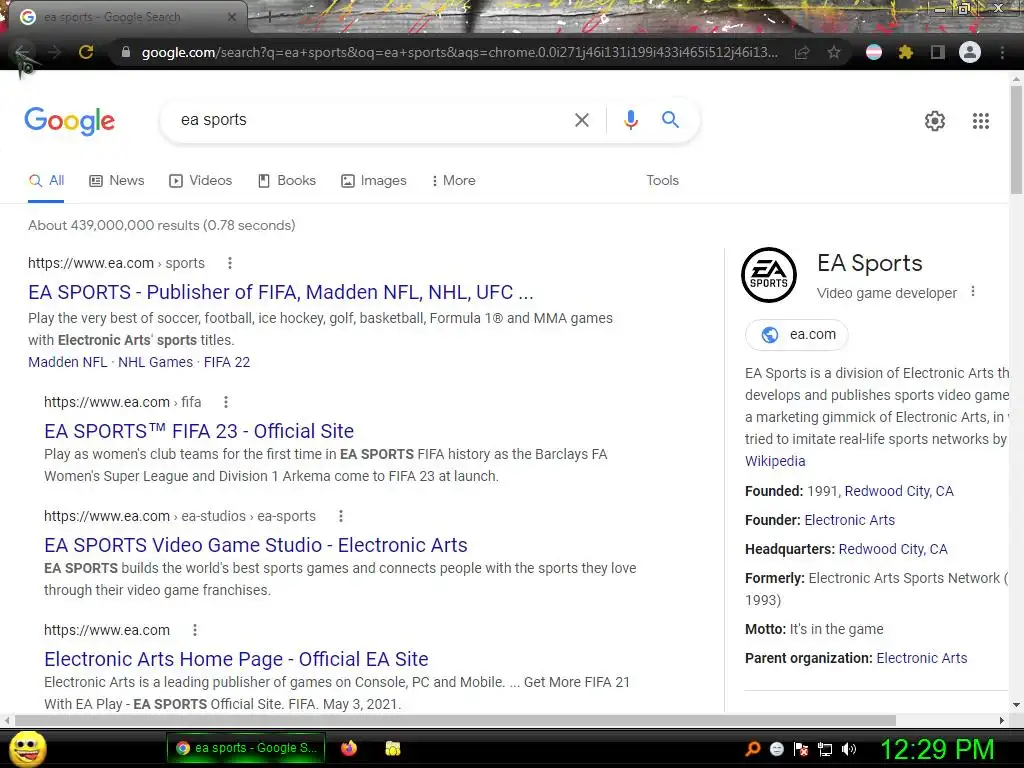
Task: Click the vertical scrollbar thumb
Action: (x=1016, y=139)
